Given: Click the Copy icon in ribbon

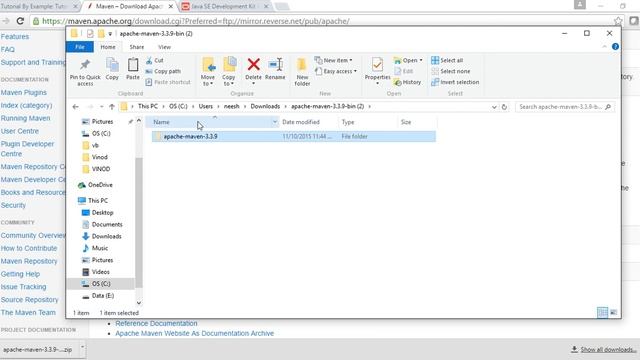Looking at the screenshot, I should tap(112, 69).
